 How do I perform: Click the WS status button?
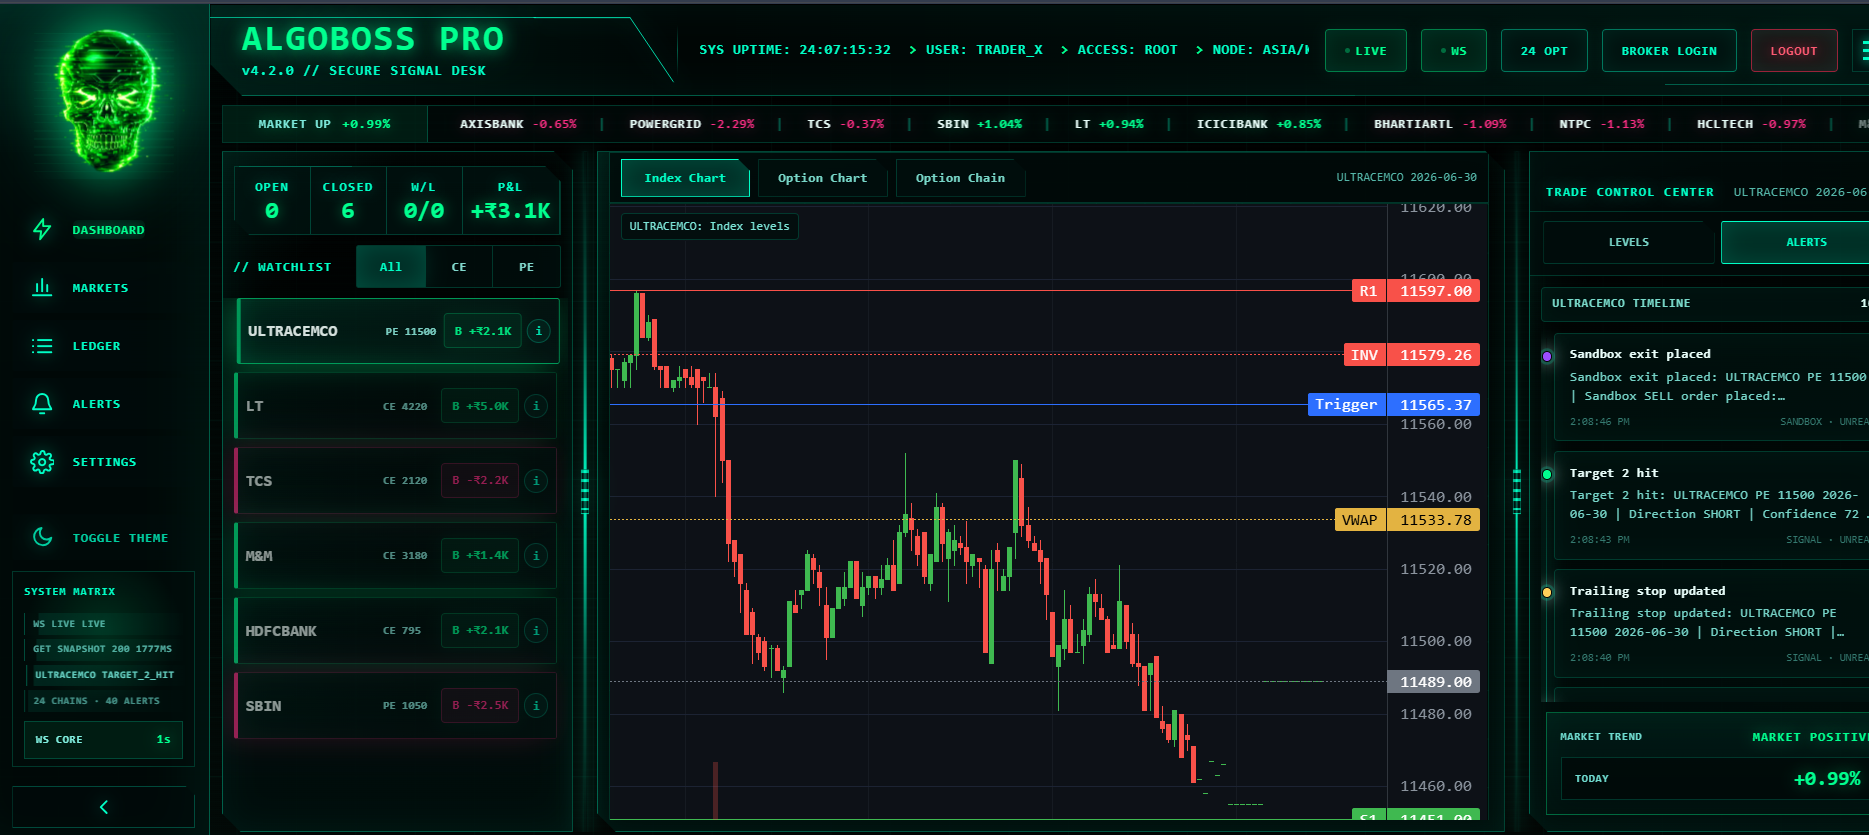[x=1454, y=51]
